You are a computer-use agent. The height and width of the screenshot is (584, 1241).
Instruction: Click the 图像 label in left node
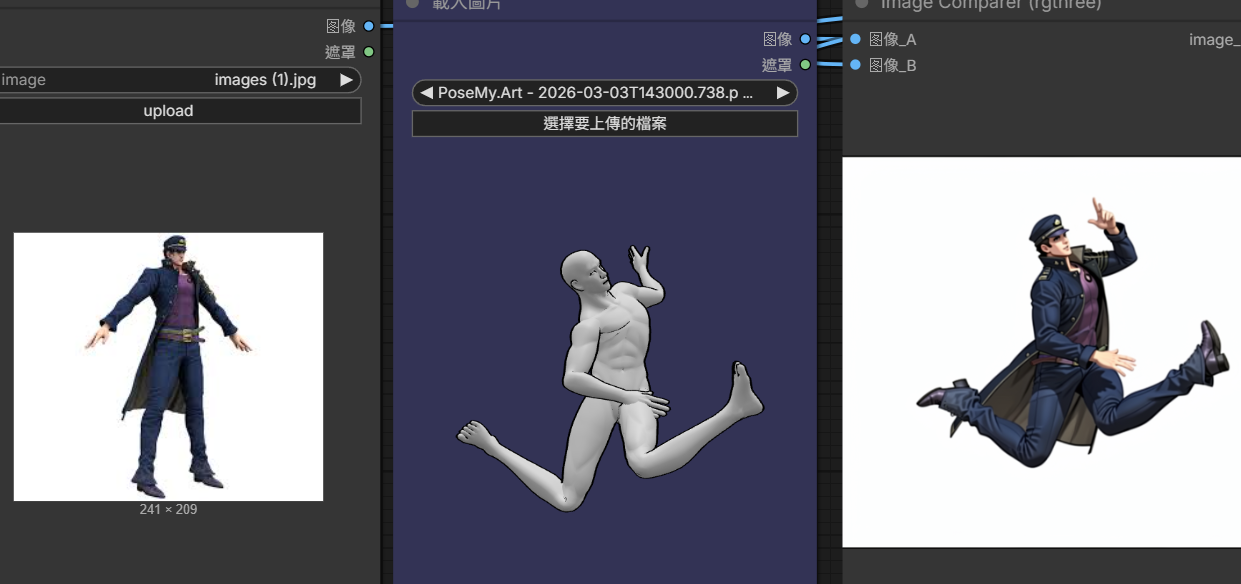point(341,26)
